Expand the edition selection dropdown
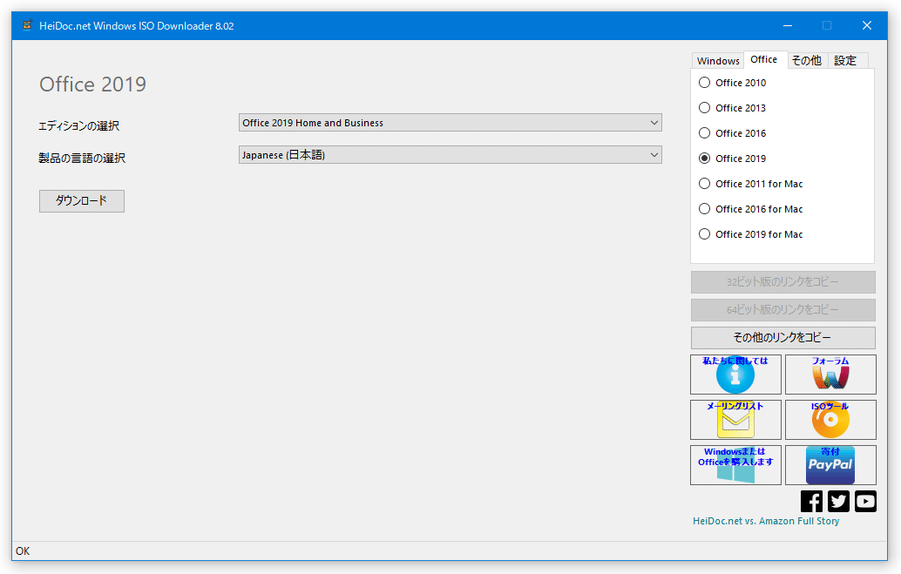901x574 pixels. (450, 122)
